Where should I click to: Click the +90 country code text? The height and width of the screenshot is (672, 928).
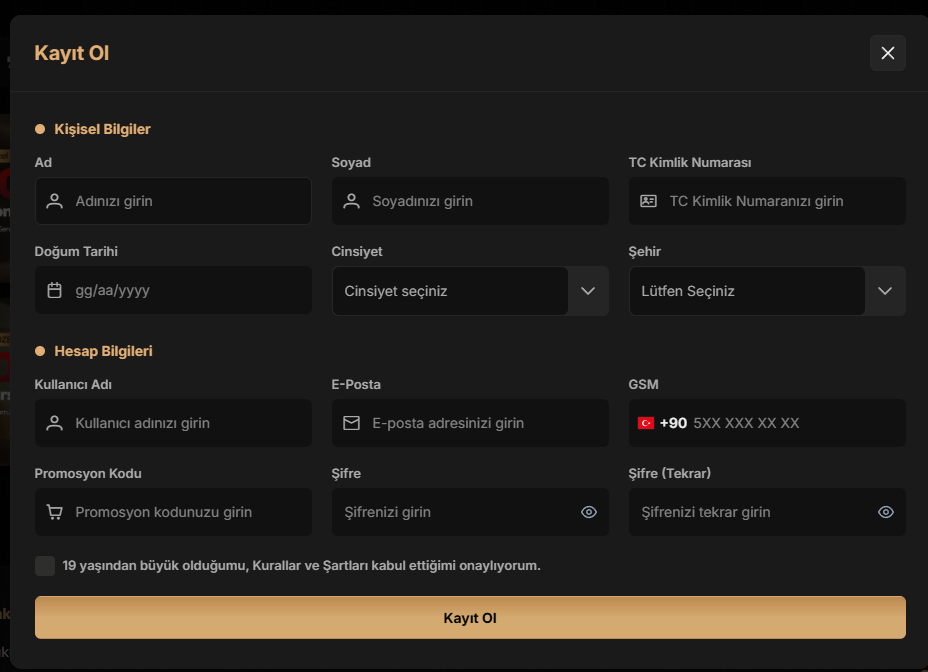[674, 423]
